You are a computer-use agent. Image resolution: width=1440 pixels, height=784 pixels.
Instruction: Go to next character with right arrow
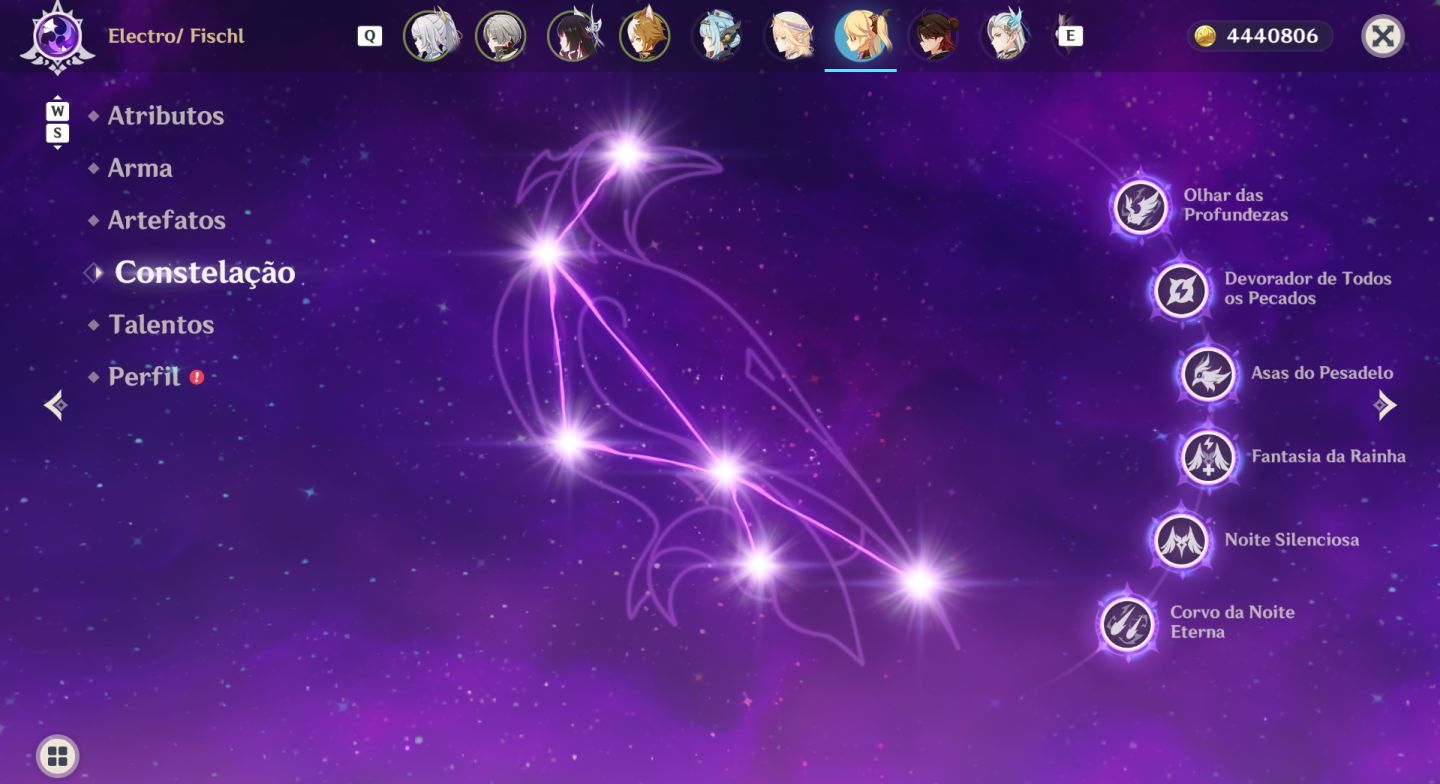point(1385,405)
